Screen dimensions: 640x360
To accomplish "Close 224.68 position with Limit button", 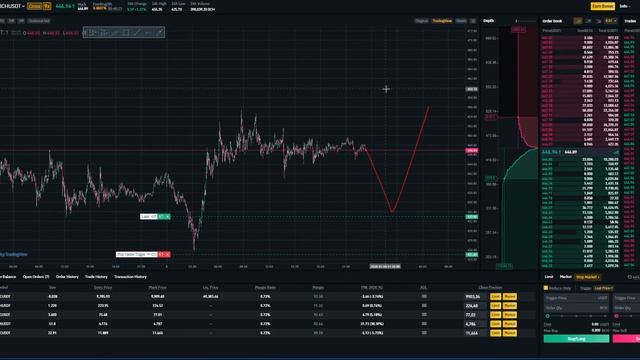I will pyautogui.click(x=496, y=306).
